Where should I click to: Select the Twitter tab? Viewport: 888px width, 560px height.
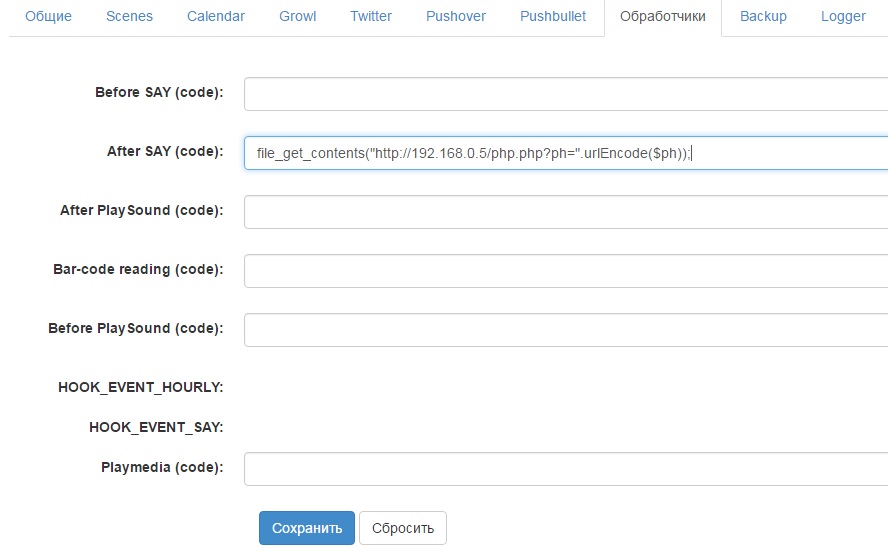371,17
